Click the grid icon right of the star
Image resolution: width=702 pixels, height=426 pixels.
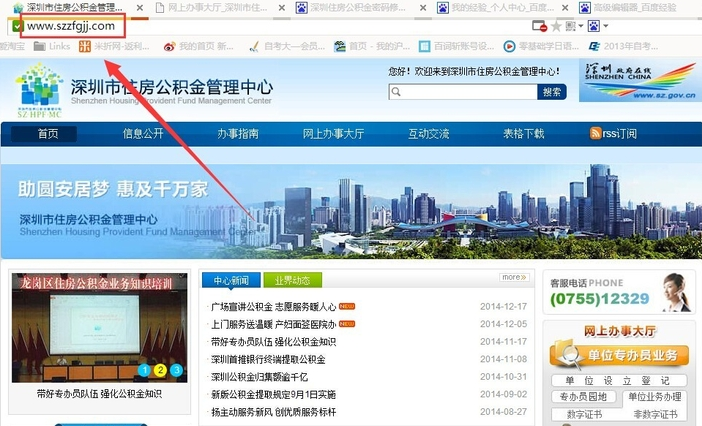pyautogui.click(x=570, y=26)
